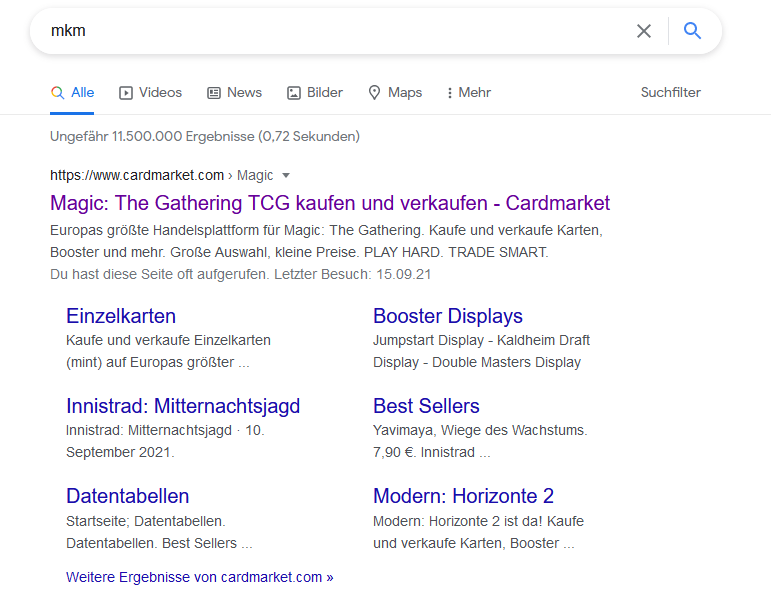The height and width of the screenshot is (603, 771).
Task: Clear the search box with the X icon
Action: [644, 31]
